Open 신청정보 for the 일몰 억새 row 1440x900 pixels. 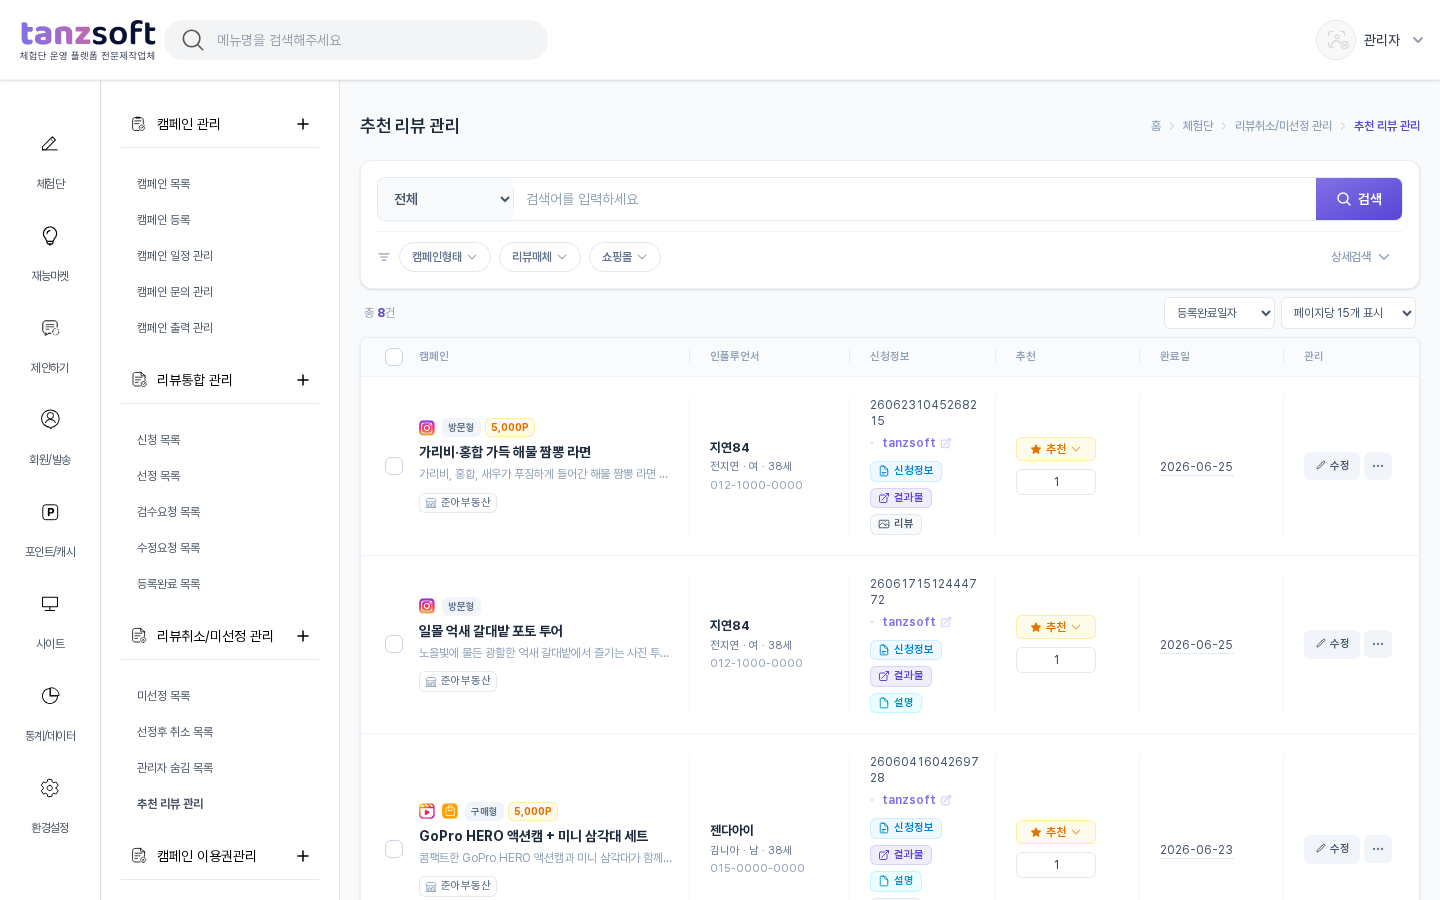(906, 650)
